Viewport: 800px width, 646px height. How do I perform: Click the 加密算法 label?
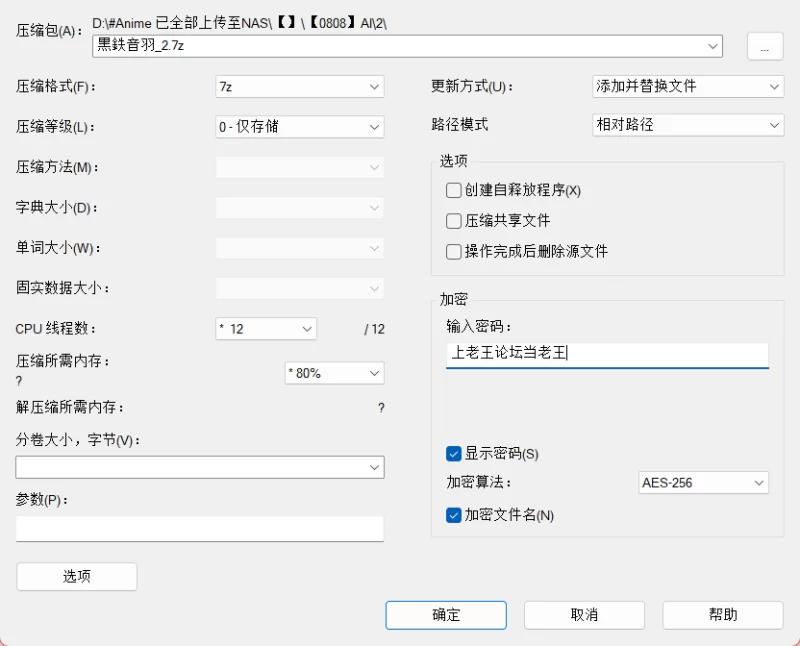[479, 482]
